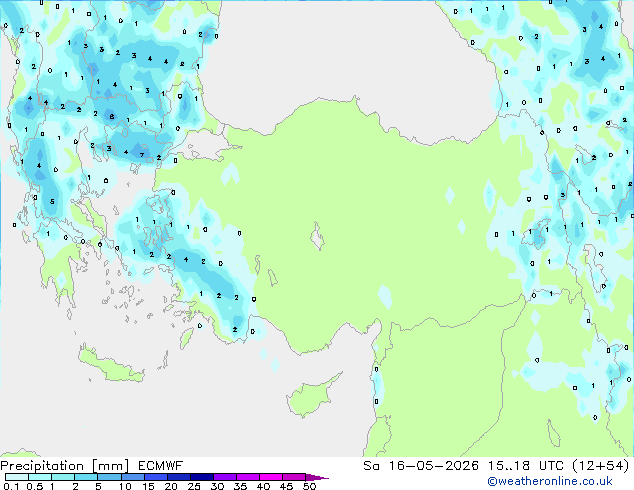Click the '7' precipitation value on map
Screen dimensions: 634x490
(142, 155)
